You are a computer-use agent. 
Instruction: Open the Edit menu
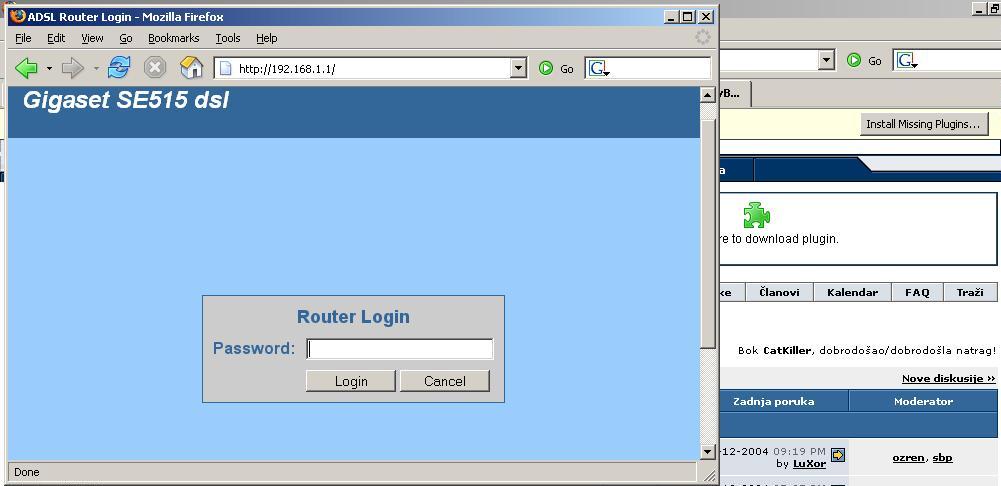click(56, 38)
